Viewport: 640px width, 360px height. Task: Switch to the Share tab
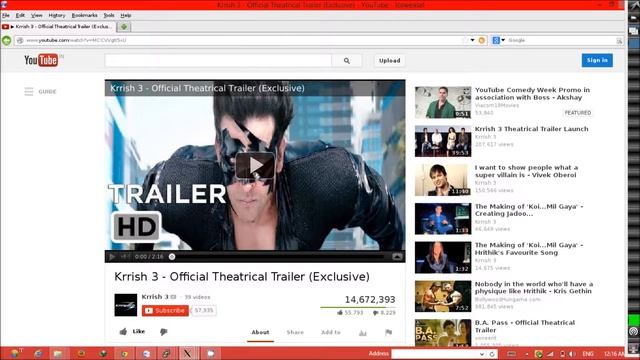[295, 332]
